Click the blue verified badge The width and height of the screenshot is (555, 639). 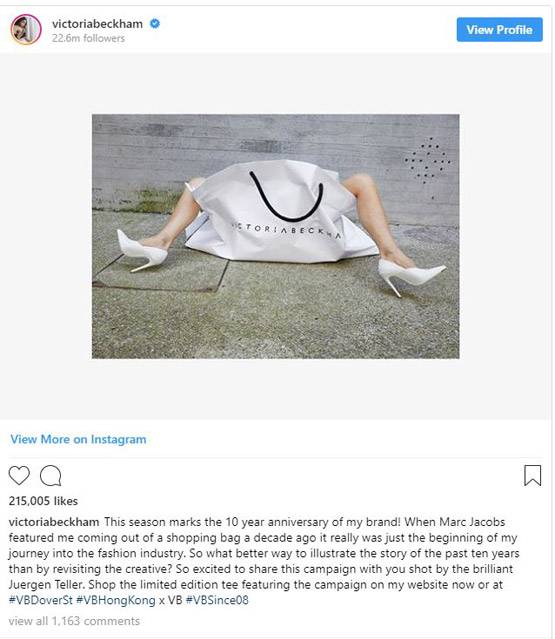point(155,24)
